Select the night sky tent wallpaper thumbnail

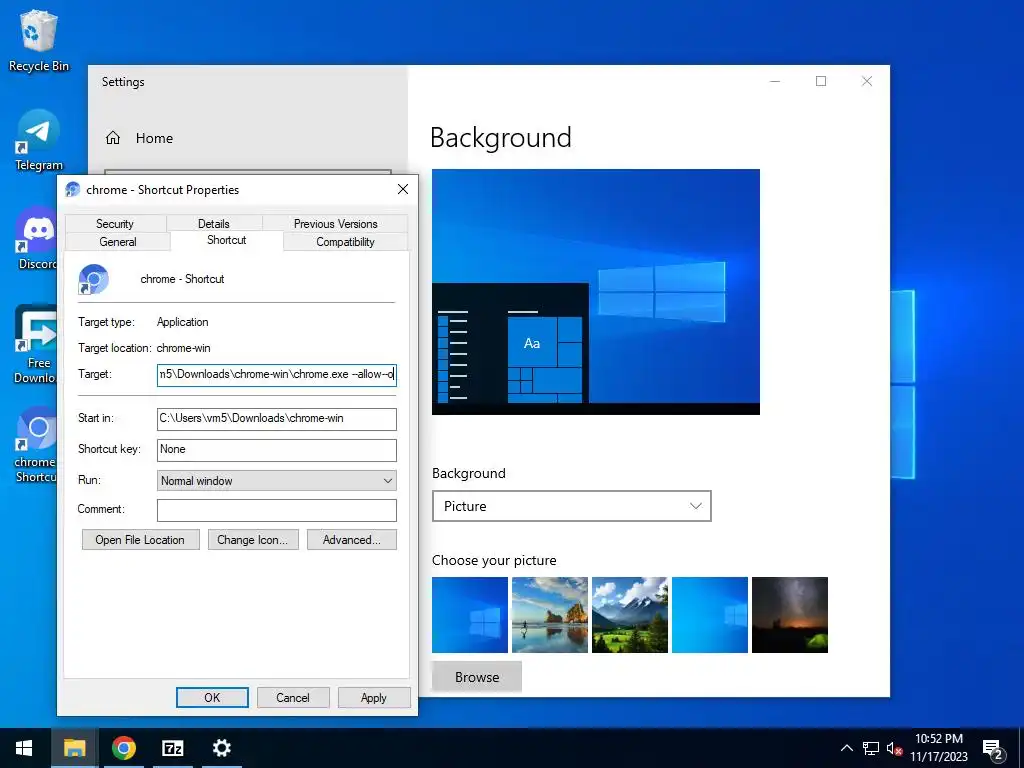click(790, 615)
